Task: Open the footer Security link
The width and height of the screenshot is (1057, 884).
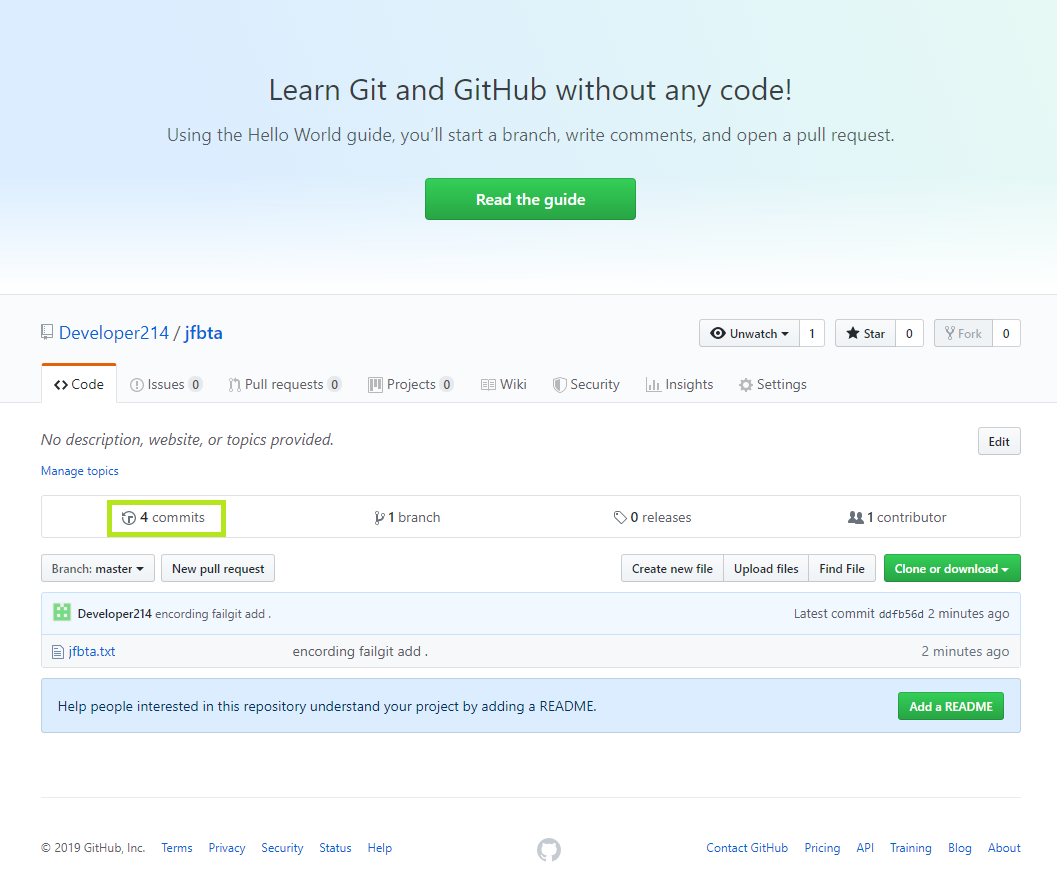Action: (x=282, y=848)
